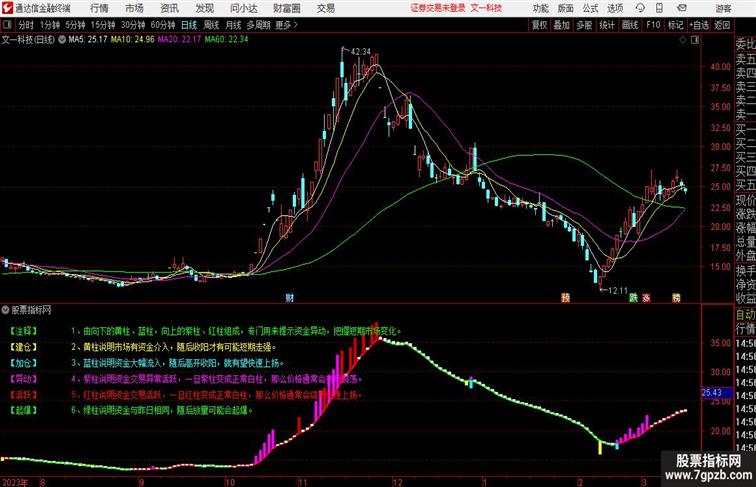
Task: Click the 跌 marker at chart bottom
Action: pos(633,298)
